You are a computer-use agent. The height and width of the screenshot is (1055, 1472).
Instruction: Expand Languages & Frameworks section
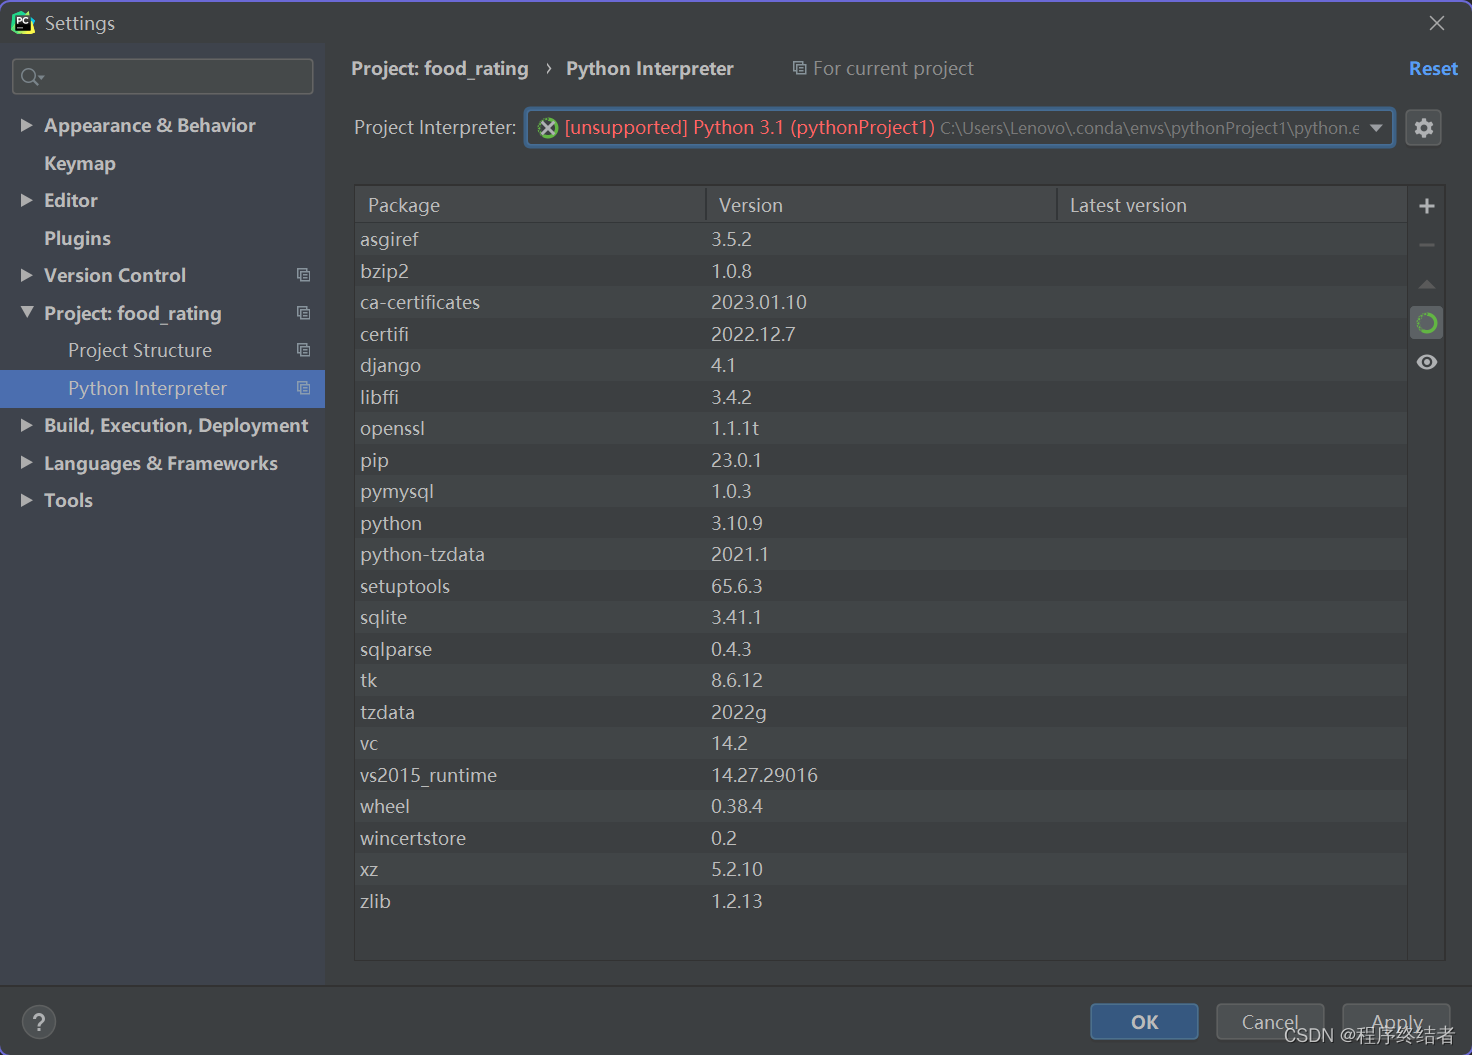click(x=27, y=463)
